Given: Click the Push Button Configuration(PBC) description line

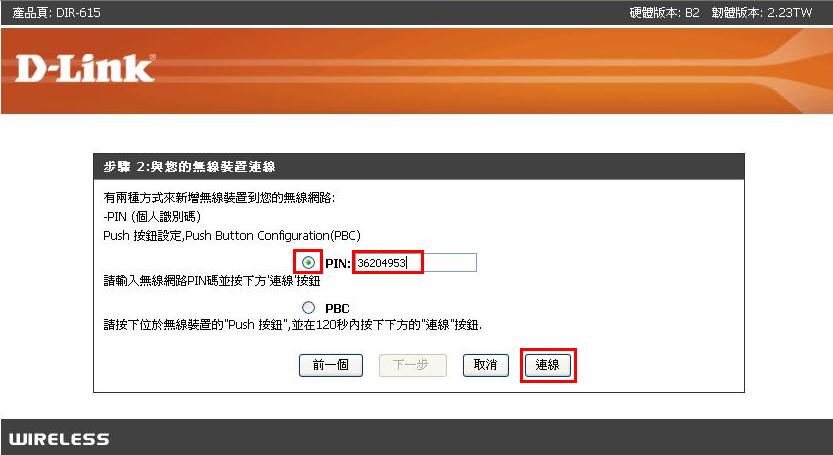Looking at the screenshot, I should tap(232, 235).
